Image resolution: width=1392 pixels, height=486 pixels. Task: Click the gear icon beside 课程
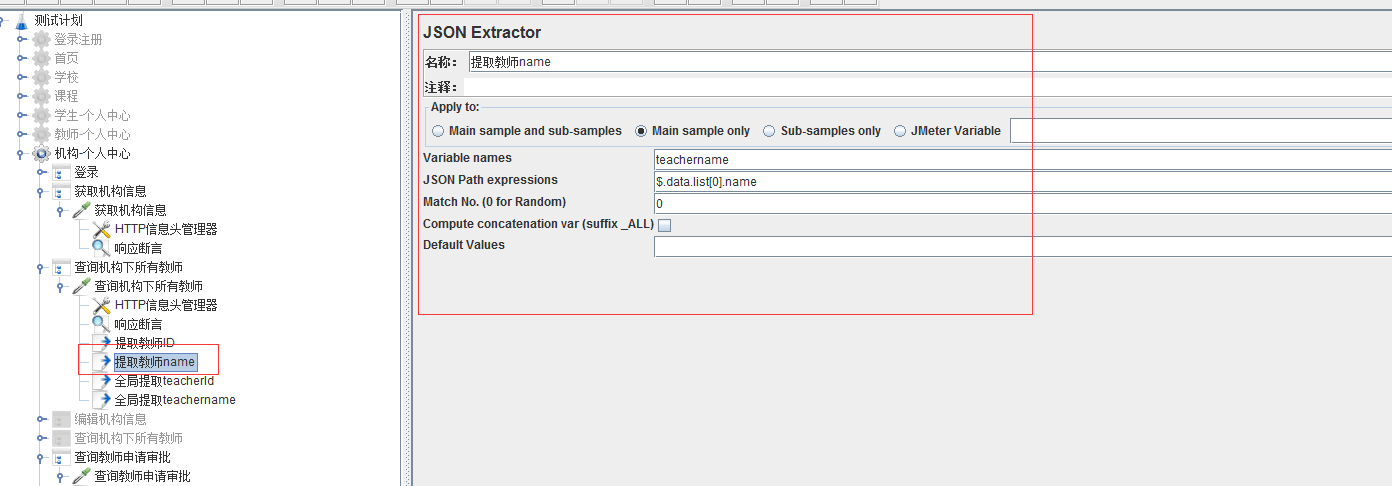coord(41,96)
